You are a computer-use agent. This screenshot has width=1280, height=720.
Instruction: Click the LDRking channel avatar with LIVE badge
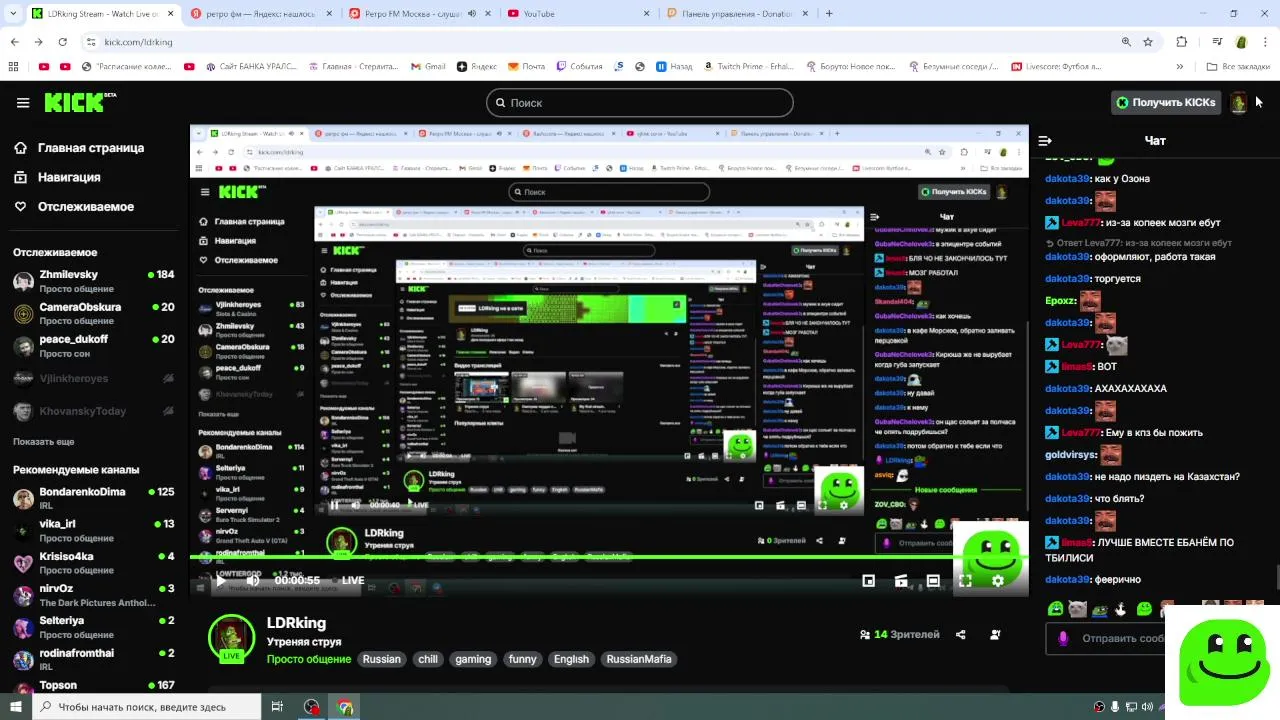tap(231, 638)
